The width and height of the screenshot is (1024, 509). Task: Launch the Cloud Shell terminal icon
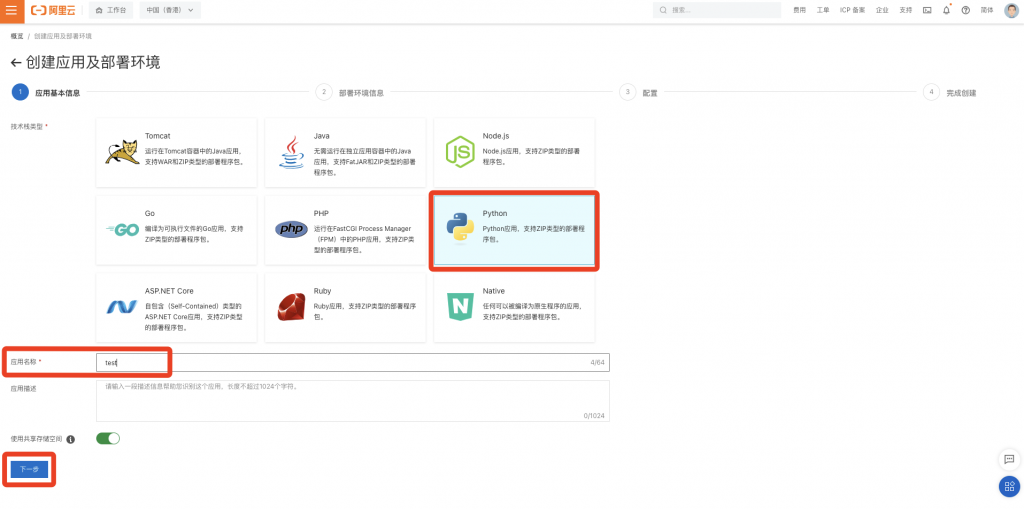(927, 10)
